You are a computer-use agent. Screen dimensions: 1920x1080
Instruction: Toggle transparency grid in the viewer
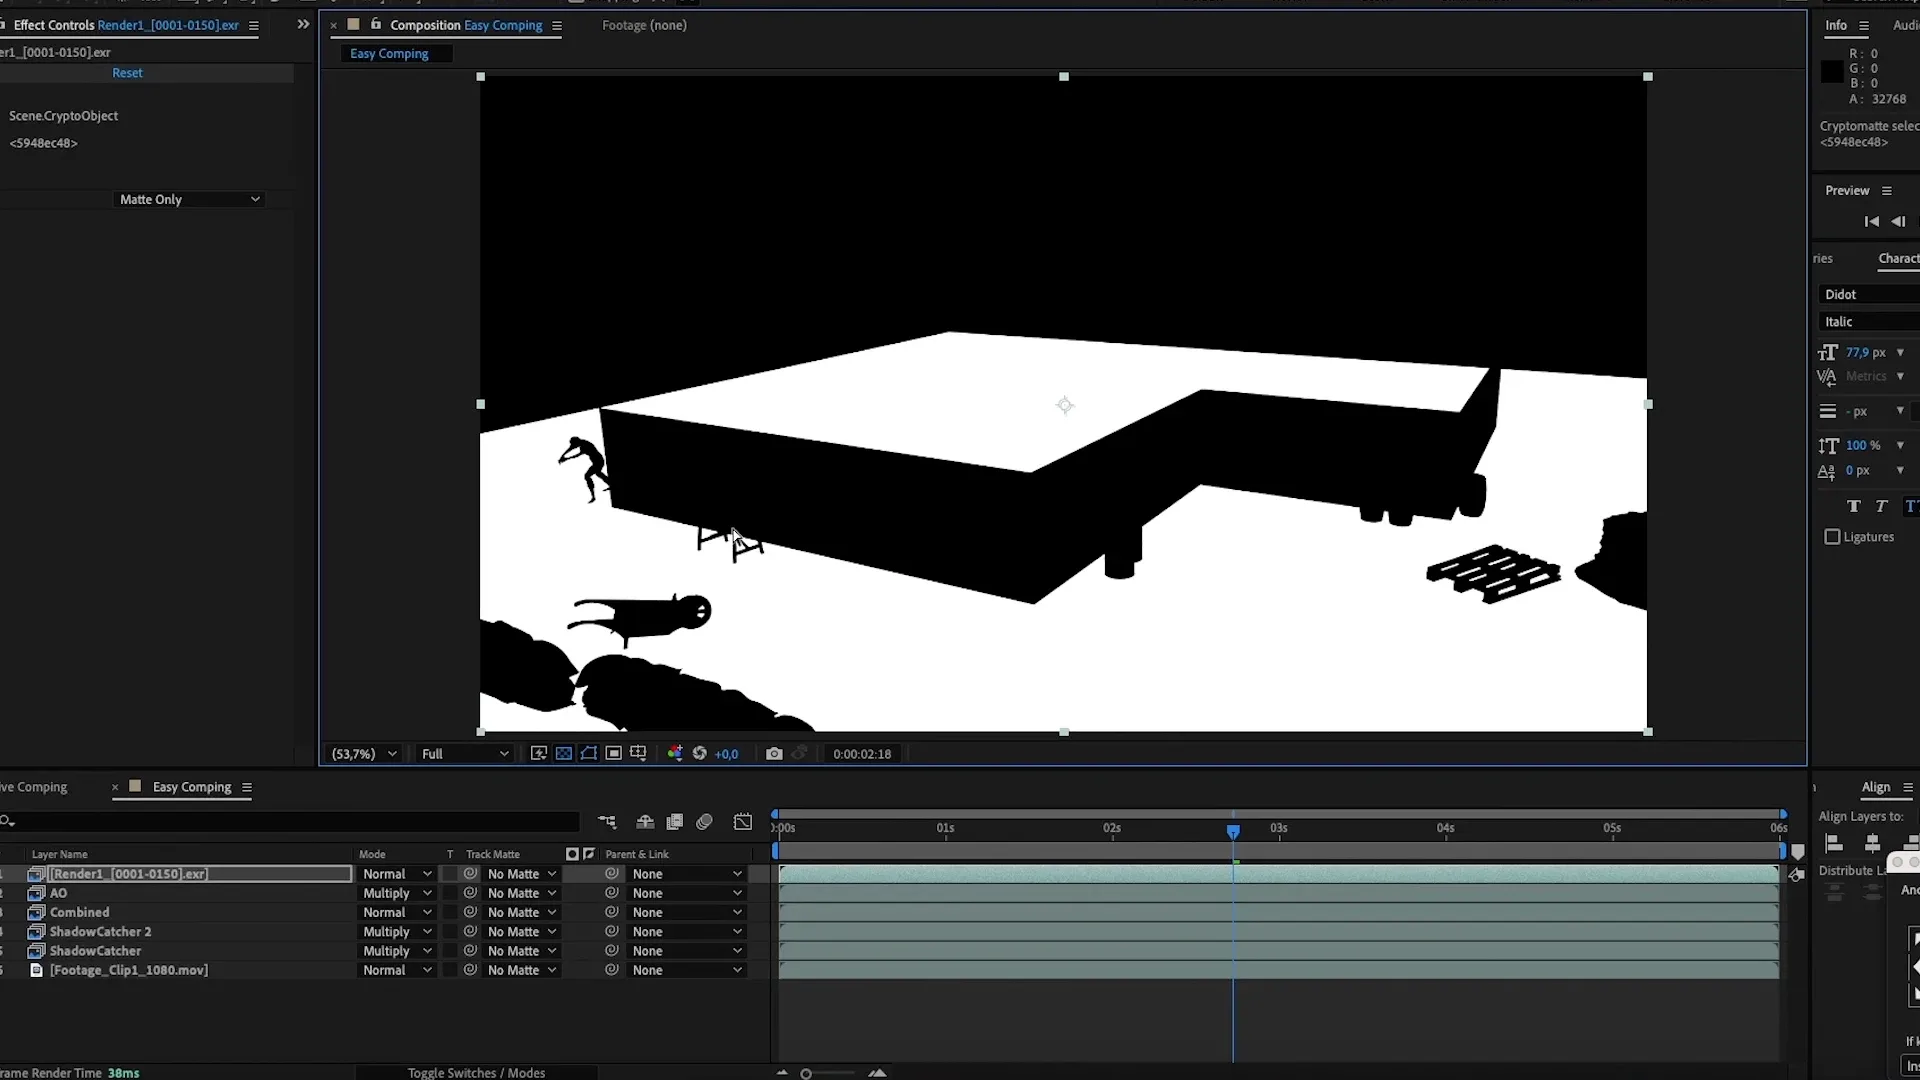(x=564, y=753)
